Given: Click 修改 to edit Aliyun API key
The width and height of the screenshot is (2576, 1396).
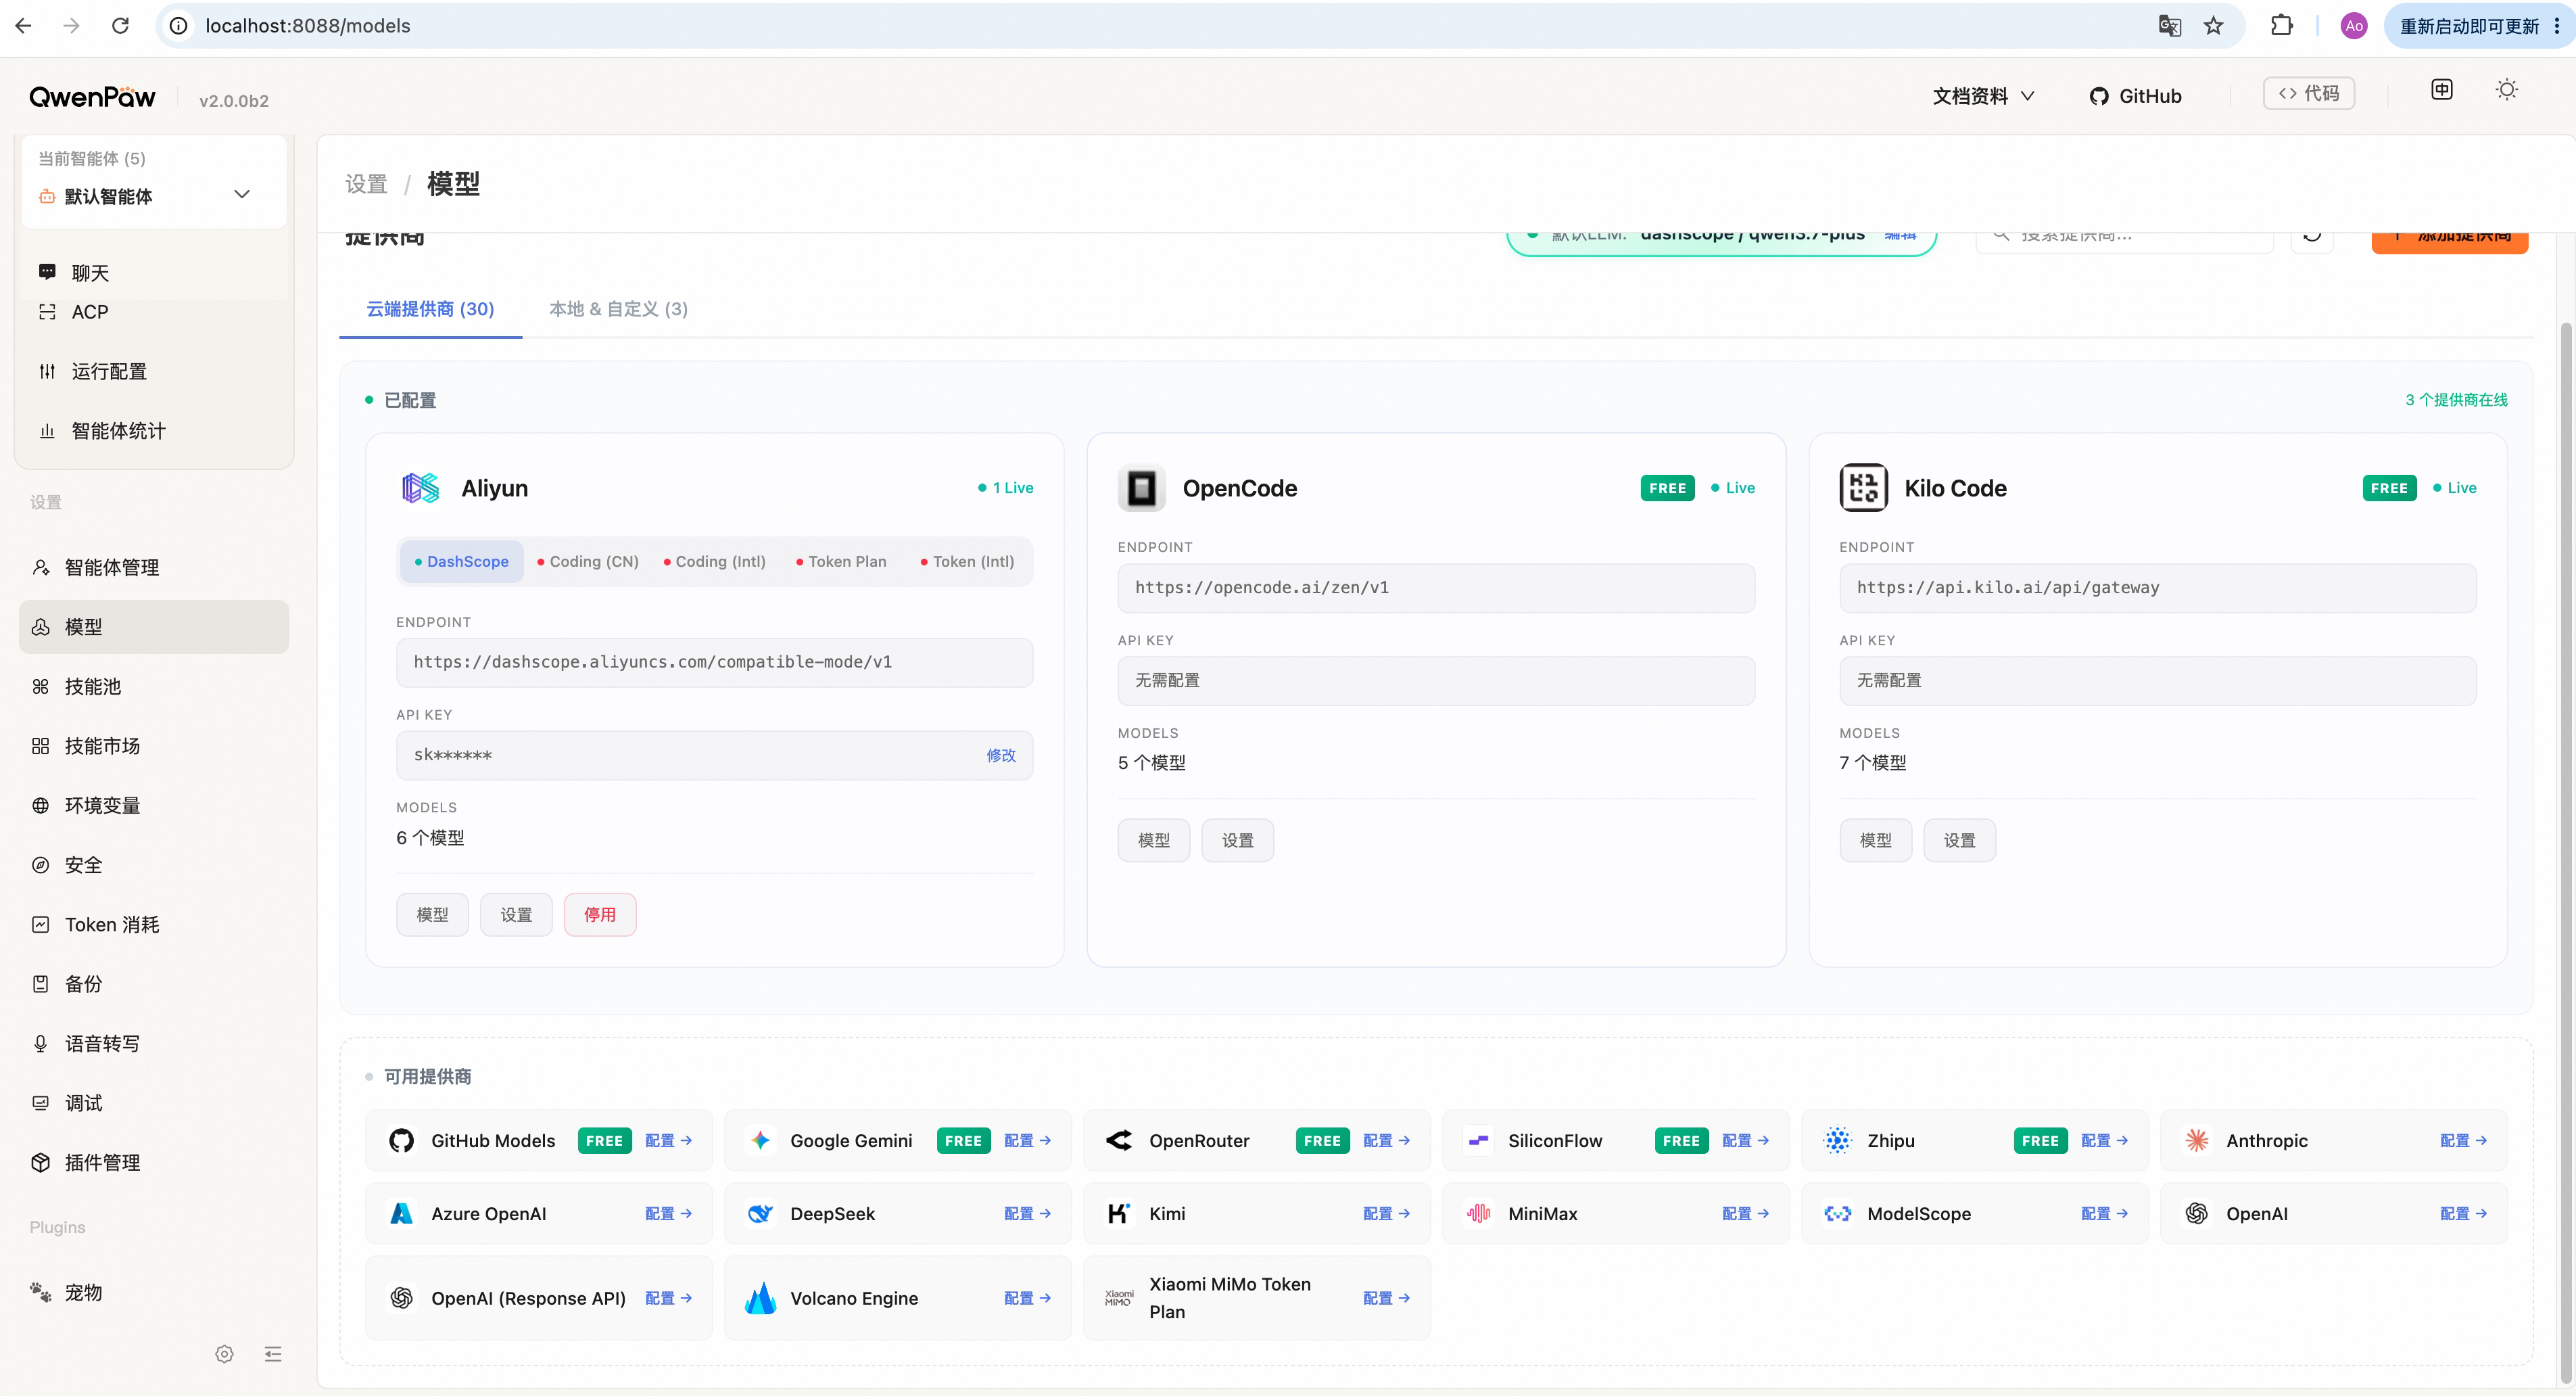Looking at the screenshot, I should click(x=1001, y=755).
